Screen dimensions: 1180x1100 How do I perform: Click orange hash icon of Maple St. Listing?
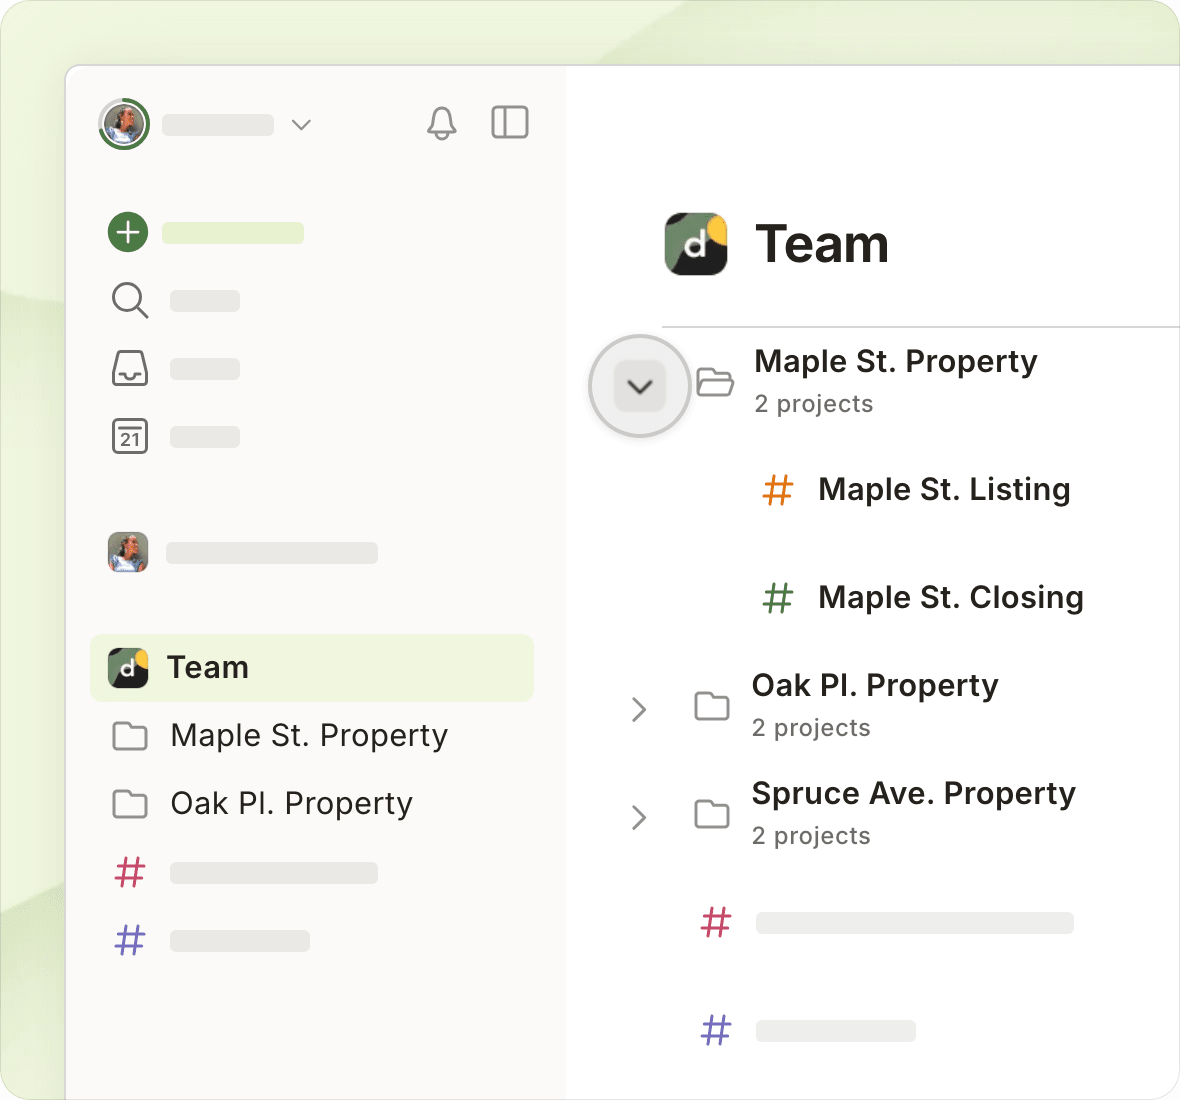click(x=777, y=490)
